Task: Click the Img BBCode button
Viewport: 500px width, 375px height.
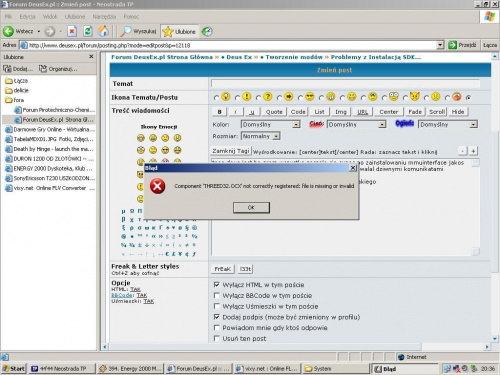Action: click(341, 112)
